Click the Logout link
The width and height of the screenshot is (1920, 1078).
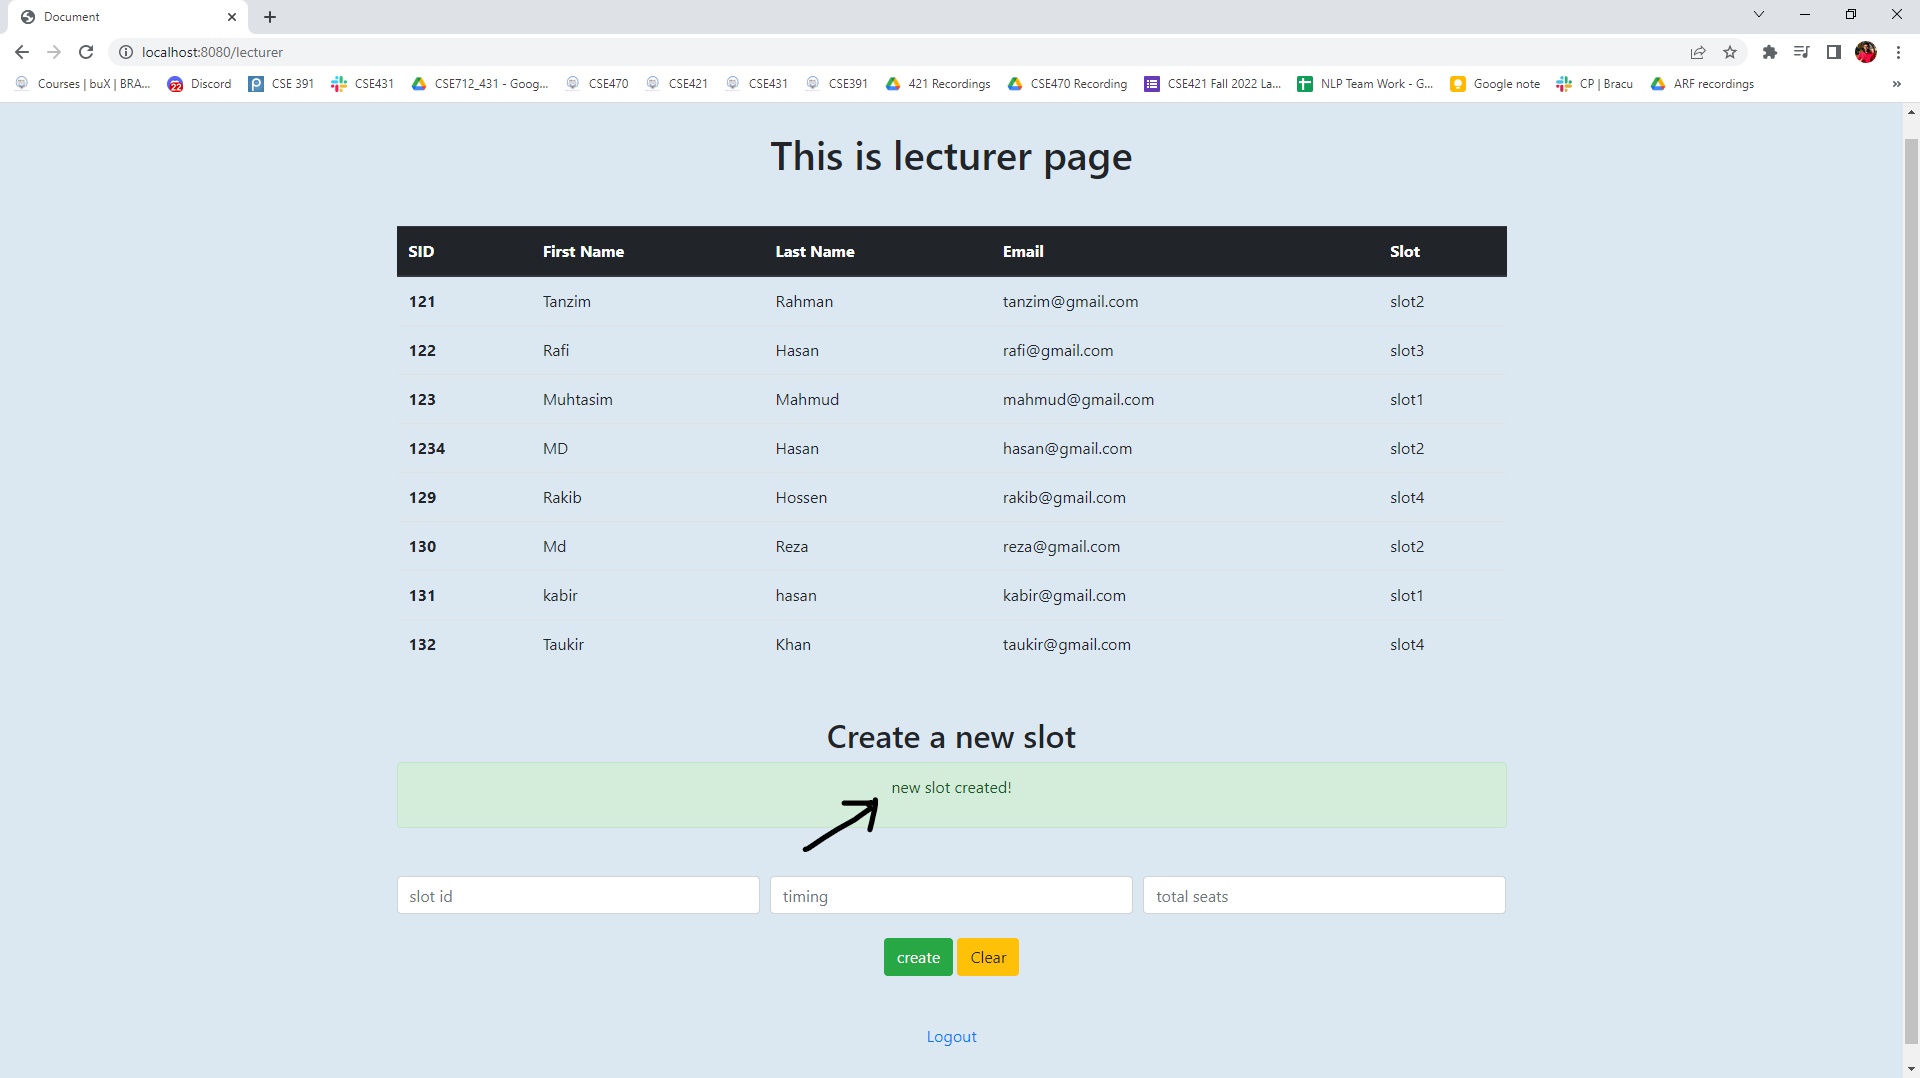click(951, 1036)
